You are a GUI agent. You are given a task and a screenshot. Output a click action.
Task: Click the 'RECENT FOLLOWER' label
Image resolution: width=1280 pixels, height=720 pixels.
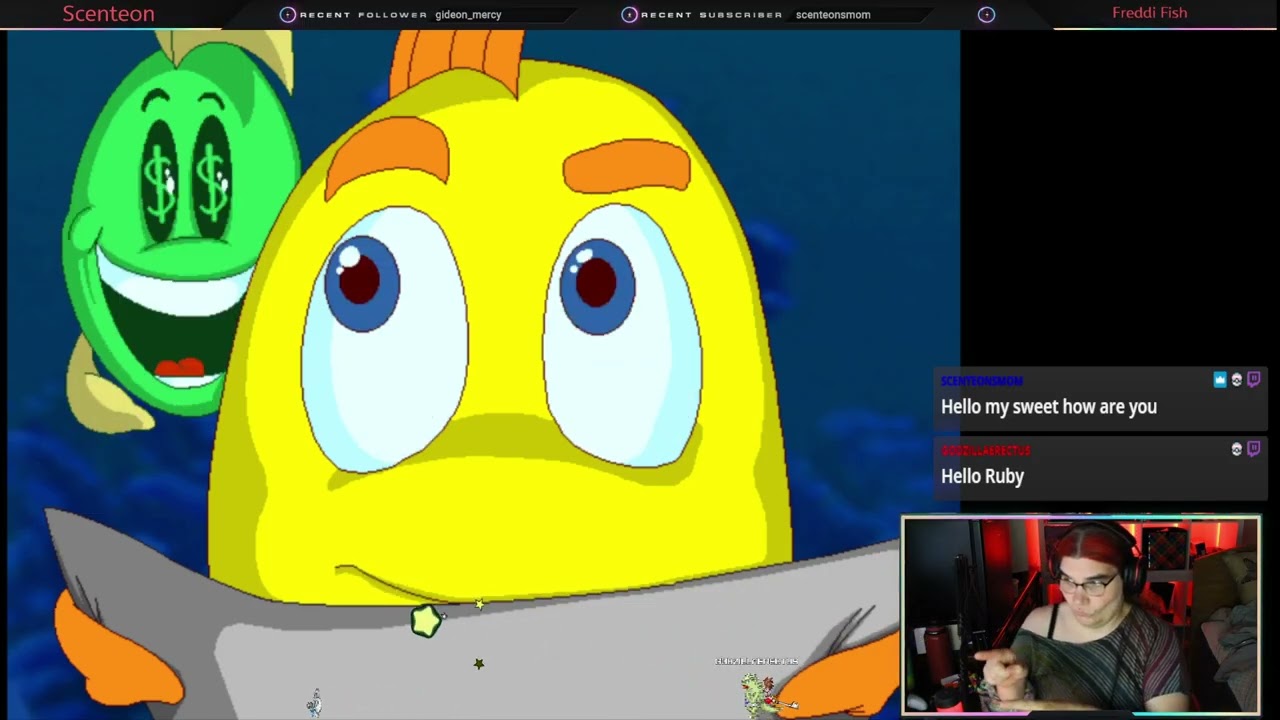(x=363, y=15)
